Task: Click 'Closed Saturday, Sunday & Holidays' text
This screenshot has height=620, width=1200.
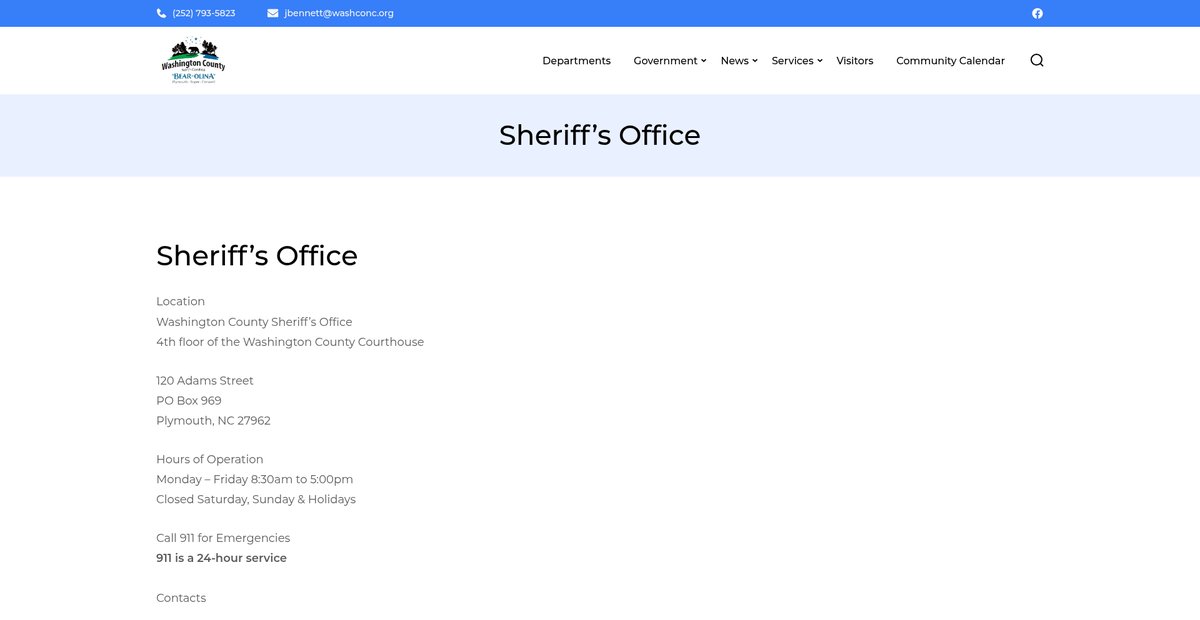Action: tap(256, 500)
